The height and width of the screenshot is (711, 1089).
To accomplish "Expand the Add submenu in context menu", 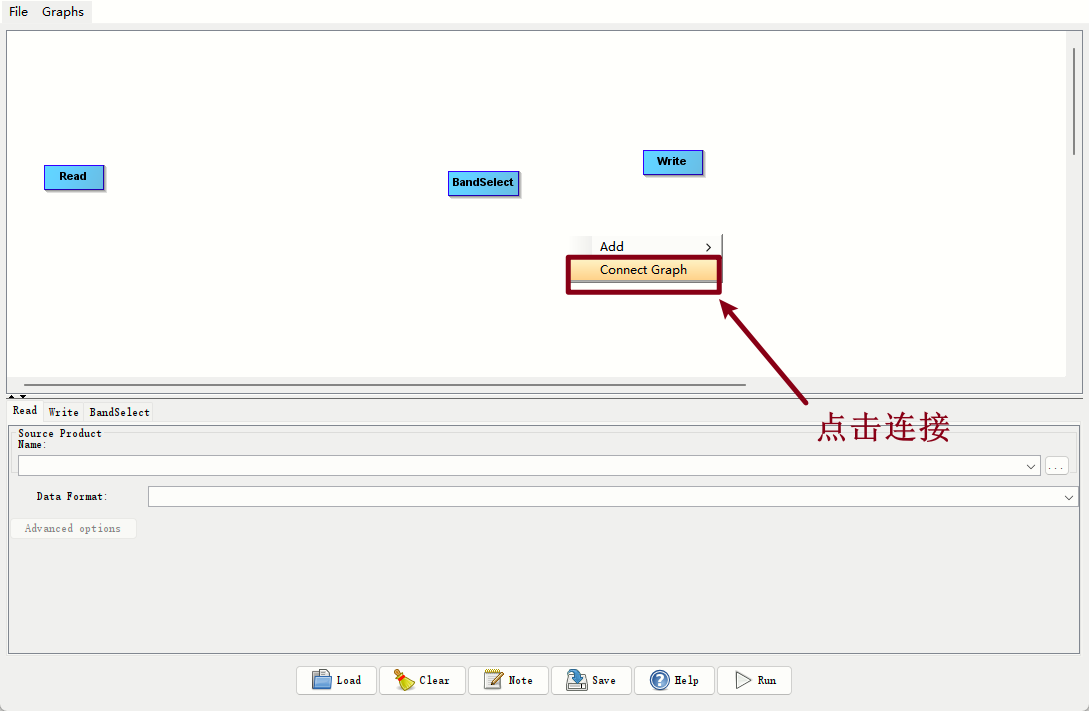I will (643, 245).
